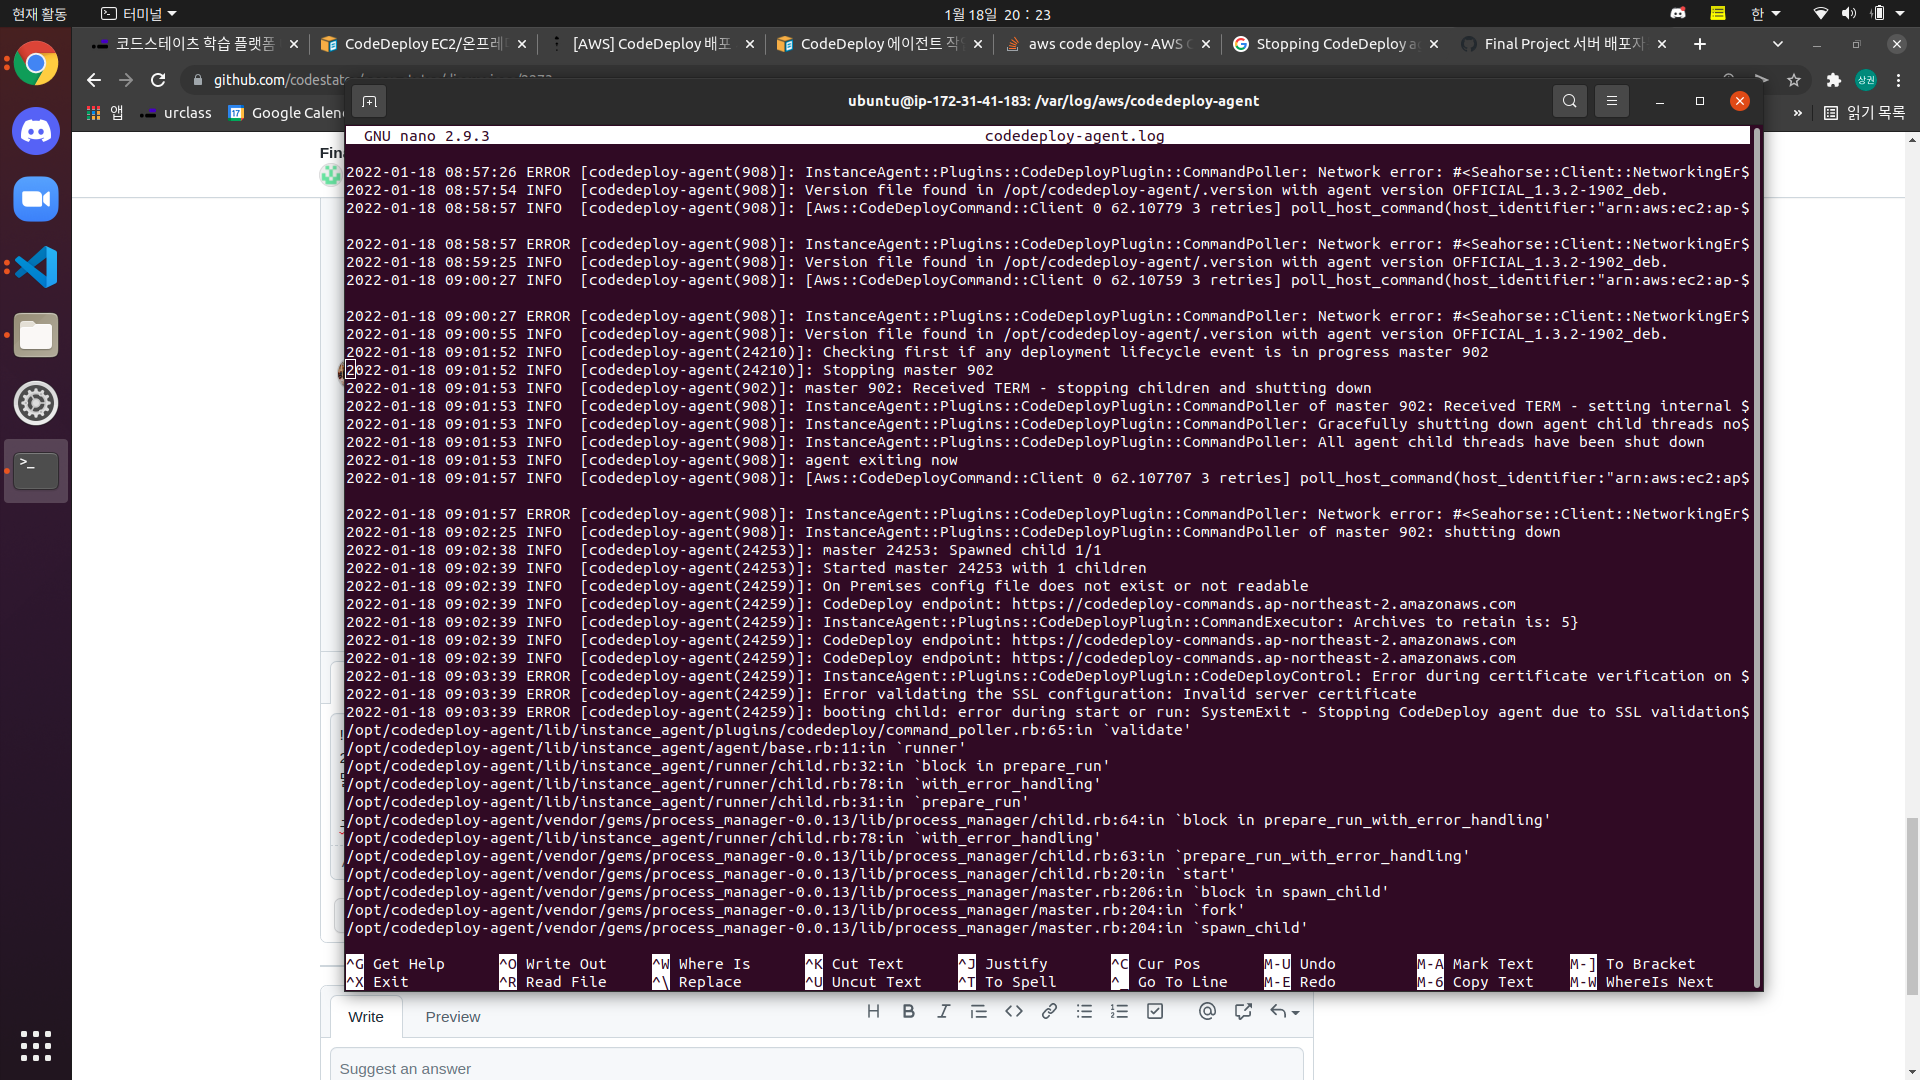Open urclass bookmark
1920x1080 pixels.
[x=176, y=113]
